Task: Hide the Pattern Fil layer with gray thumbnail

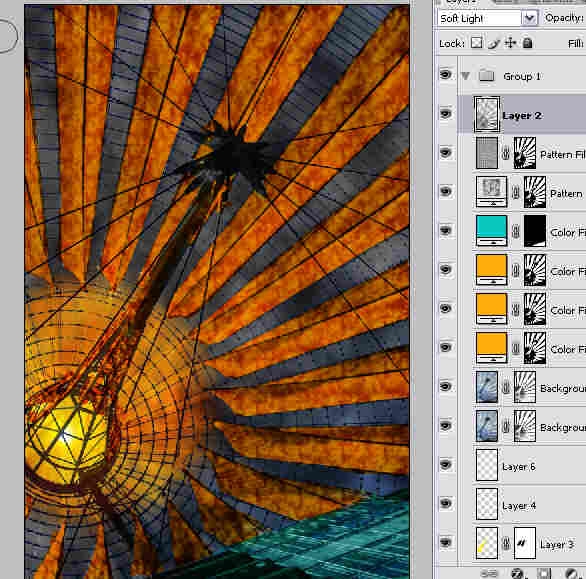Action: click(445, 152)
